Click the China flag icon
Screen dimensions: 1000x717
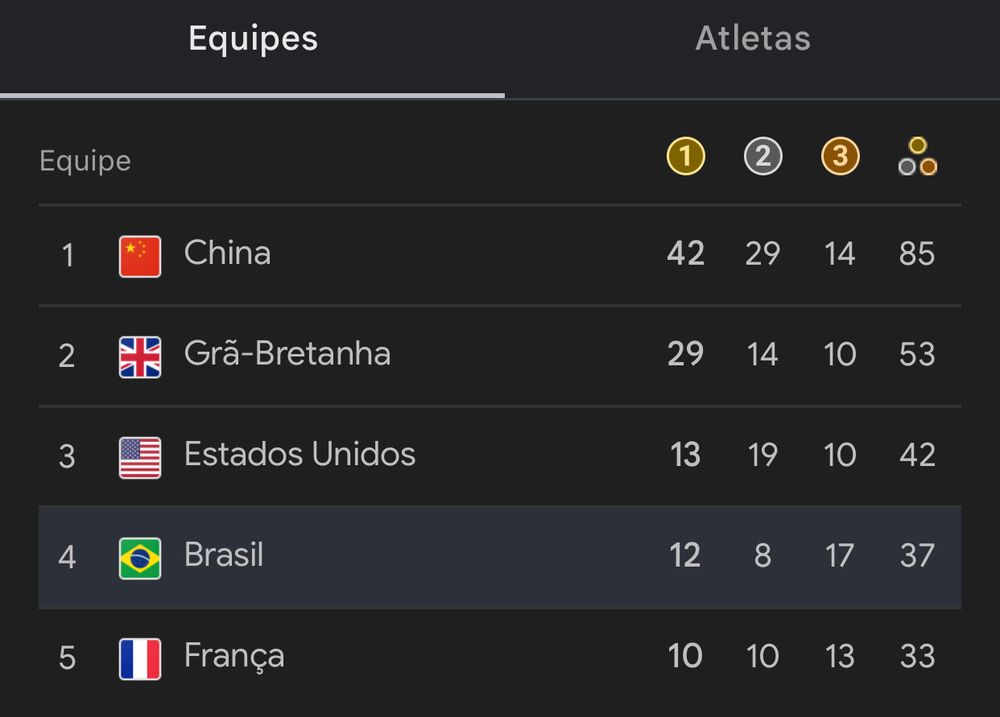tap(140, 256)
